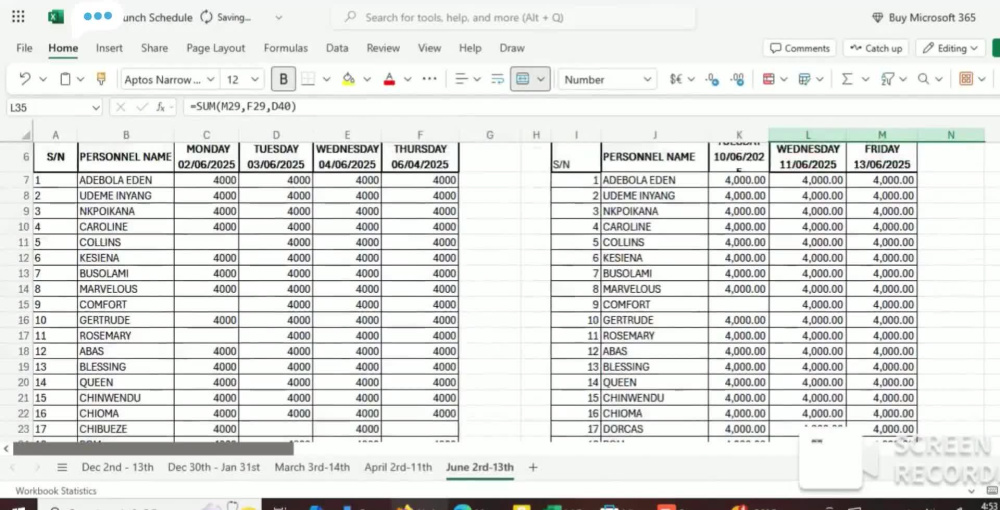
Task: Open the March 3rd-14th sheet
Action: [312, 467]
